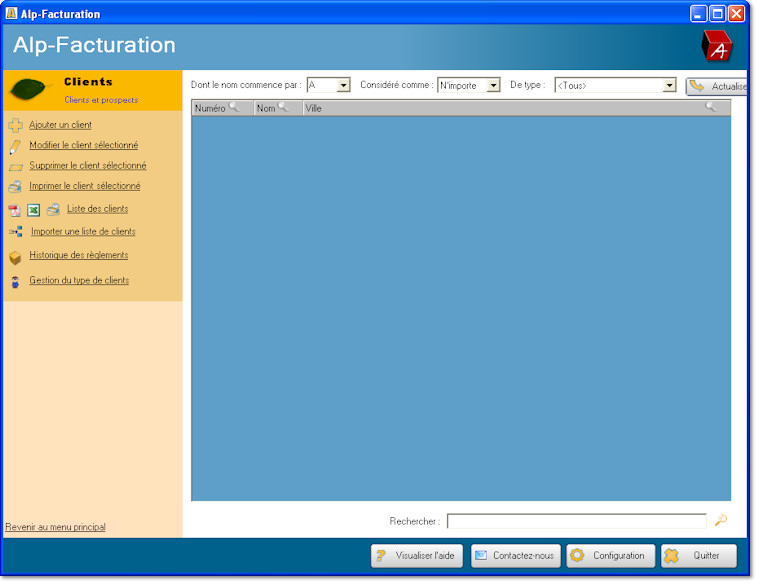Click the magnifier icon in the Numéro column header

[234, 107]
